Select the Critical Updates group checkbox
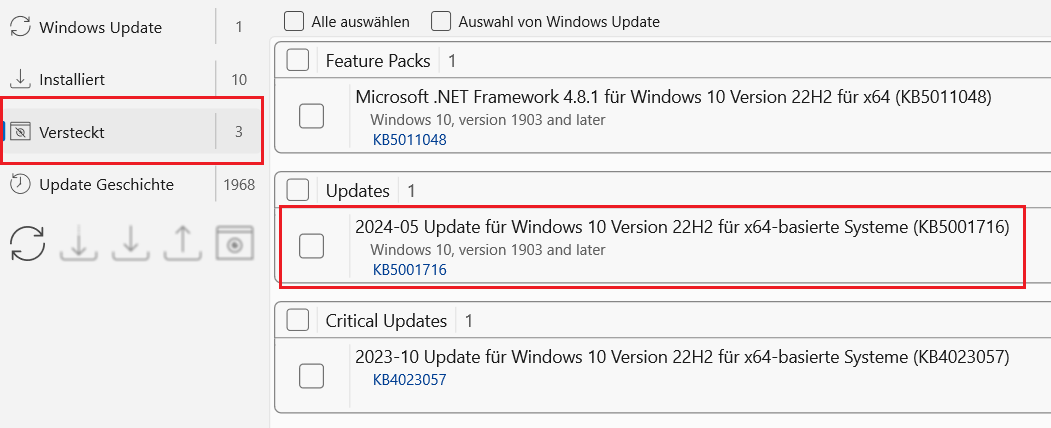 (x=297, y=320)
